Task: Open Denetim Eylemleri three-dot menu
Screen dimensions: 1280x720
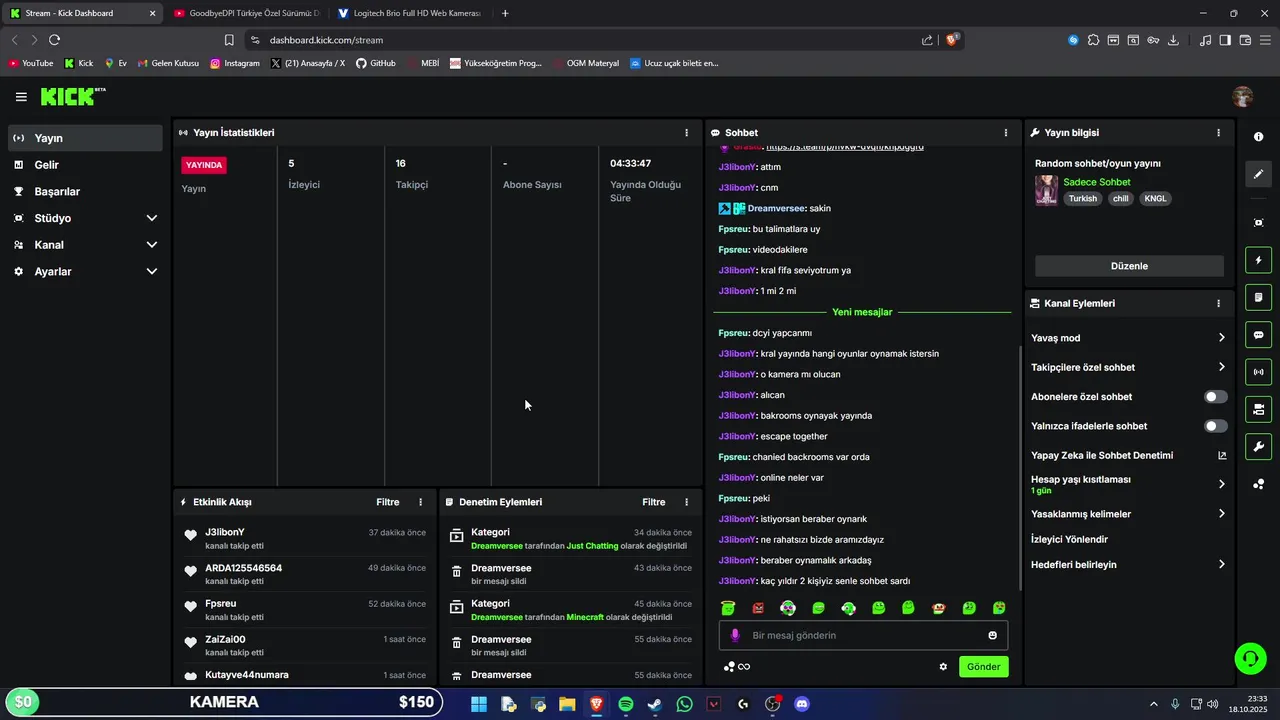Action: (686, 502)
